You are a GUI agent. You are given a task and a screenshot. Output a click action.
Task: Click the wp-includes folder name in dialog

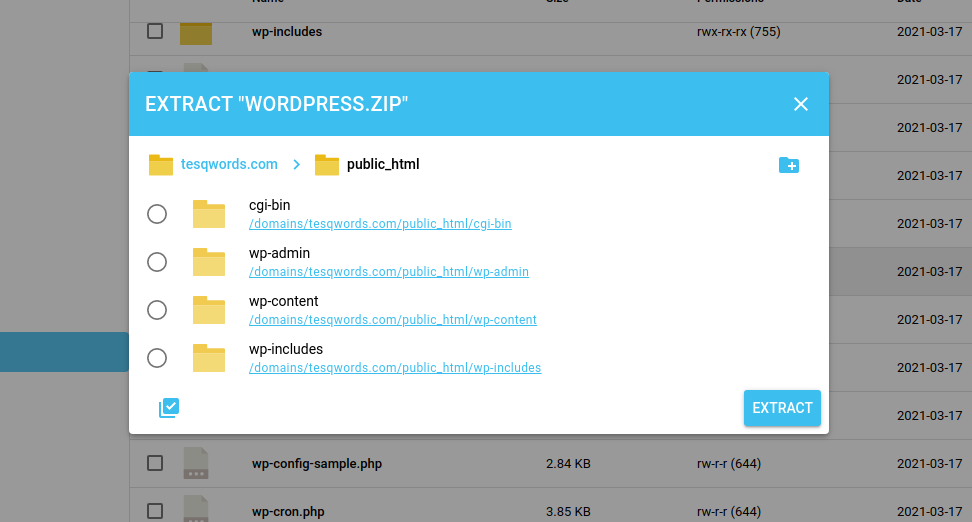tap(286, 349)
